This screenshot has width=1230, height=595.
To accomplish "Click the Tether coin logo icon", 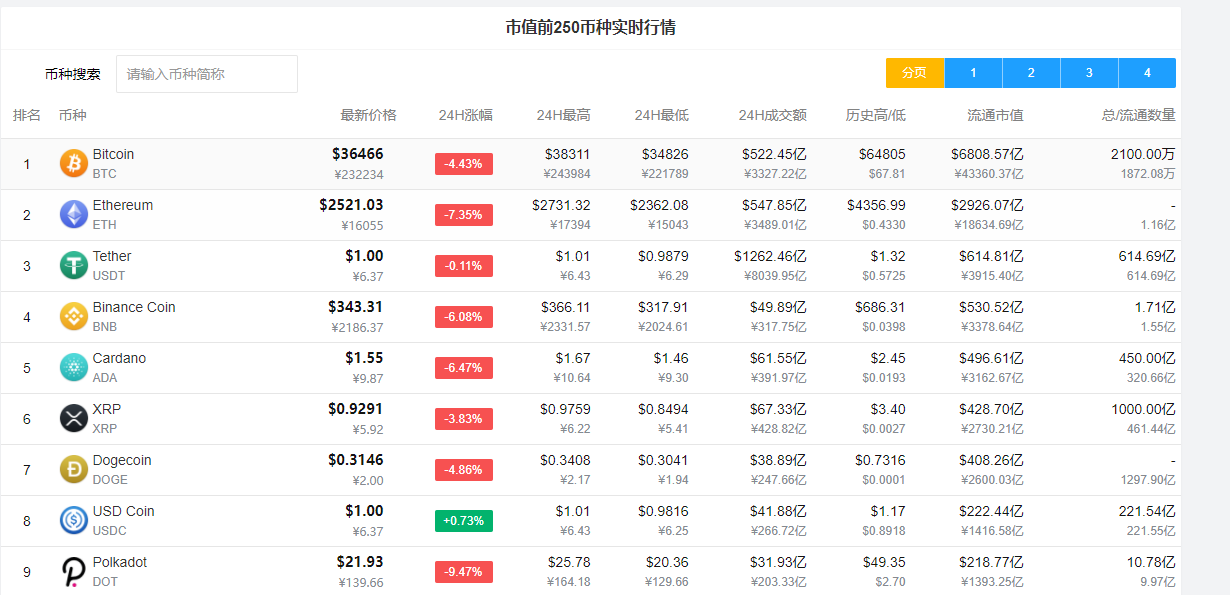I will click(74, 265).
